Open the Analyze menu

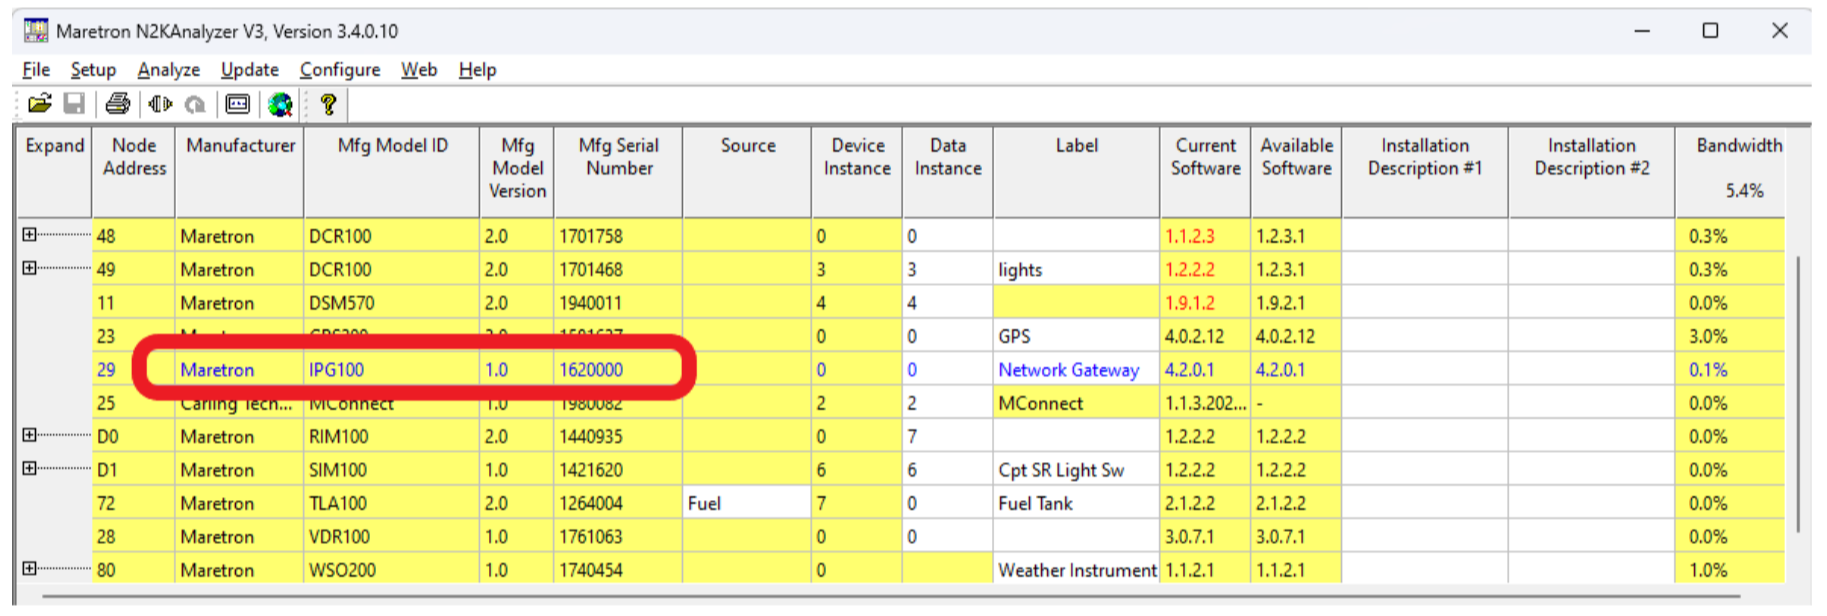pos(168,69)
